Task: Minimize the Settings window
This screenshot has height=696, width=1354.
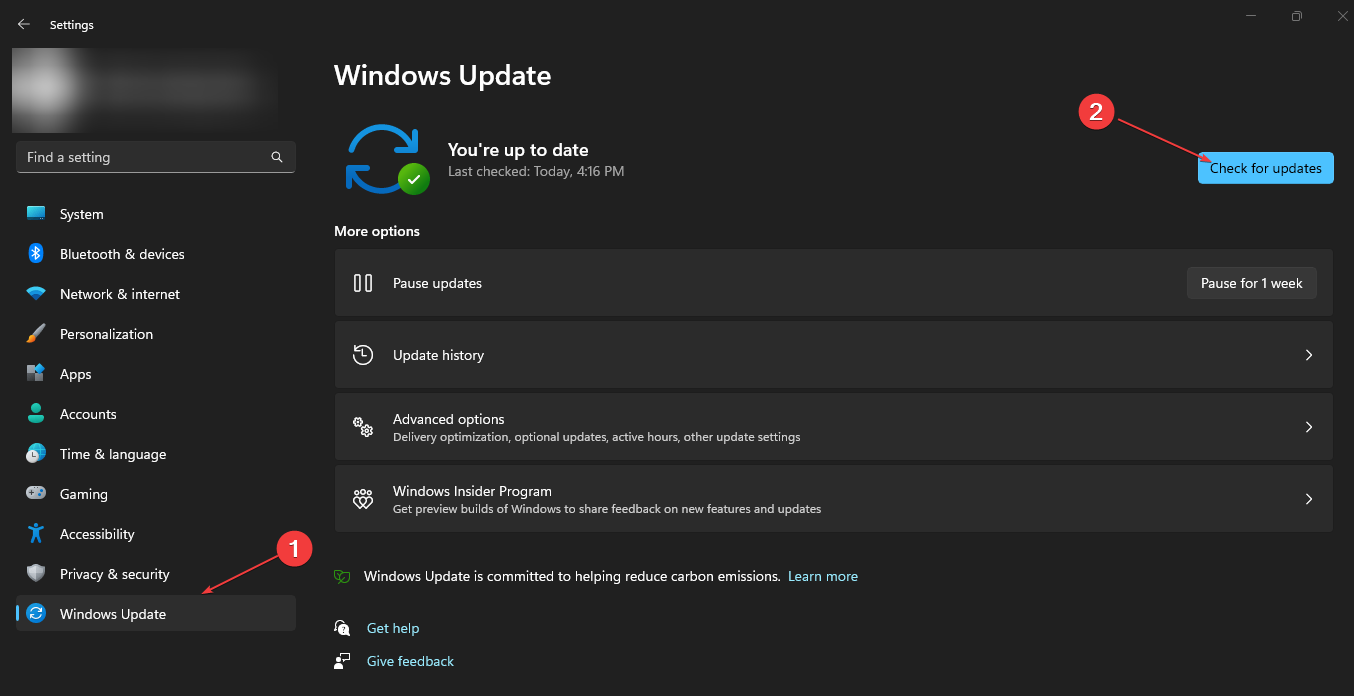Action: tap(1251, 16)
